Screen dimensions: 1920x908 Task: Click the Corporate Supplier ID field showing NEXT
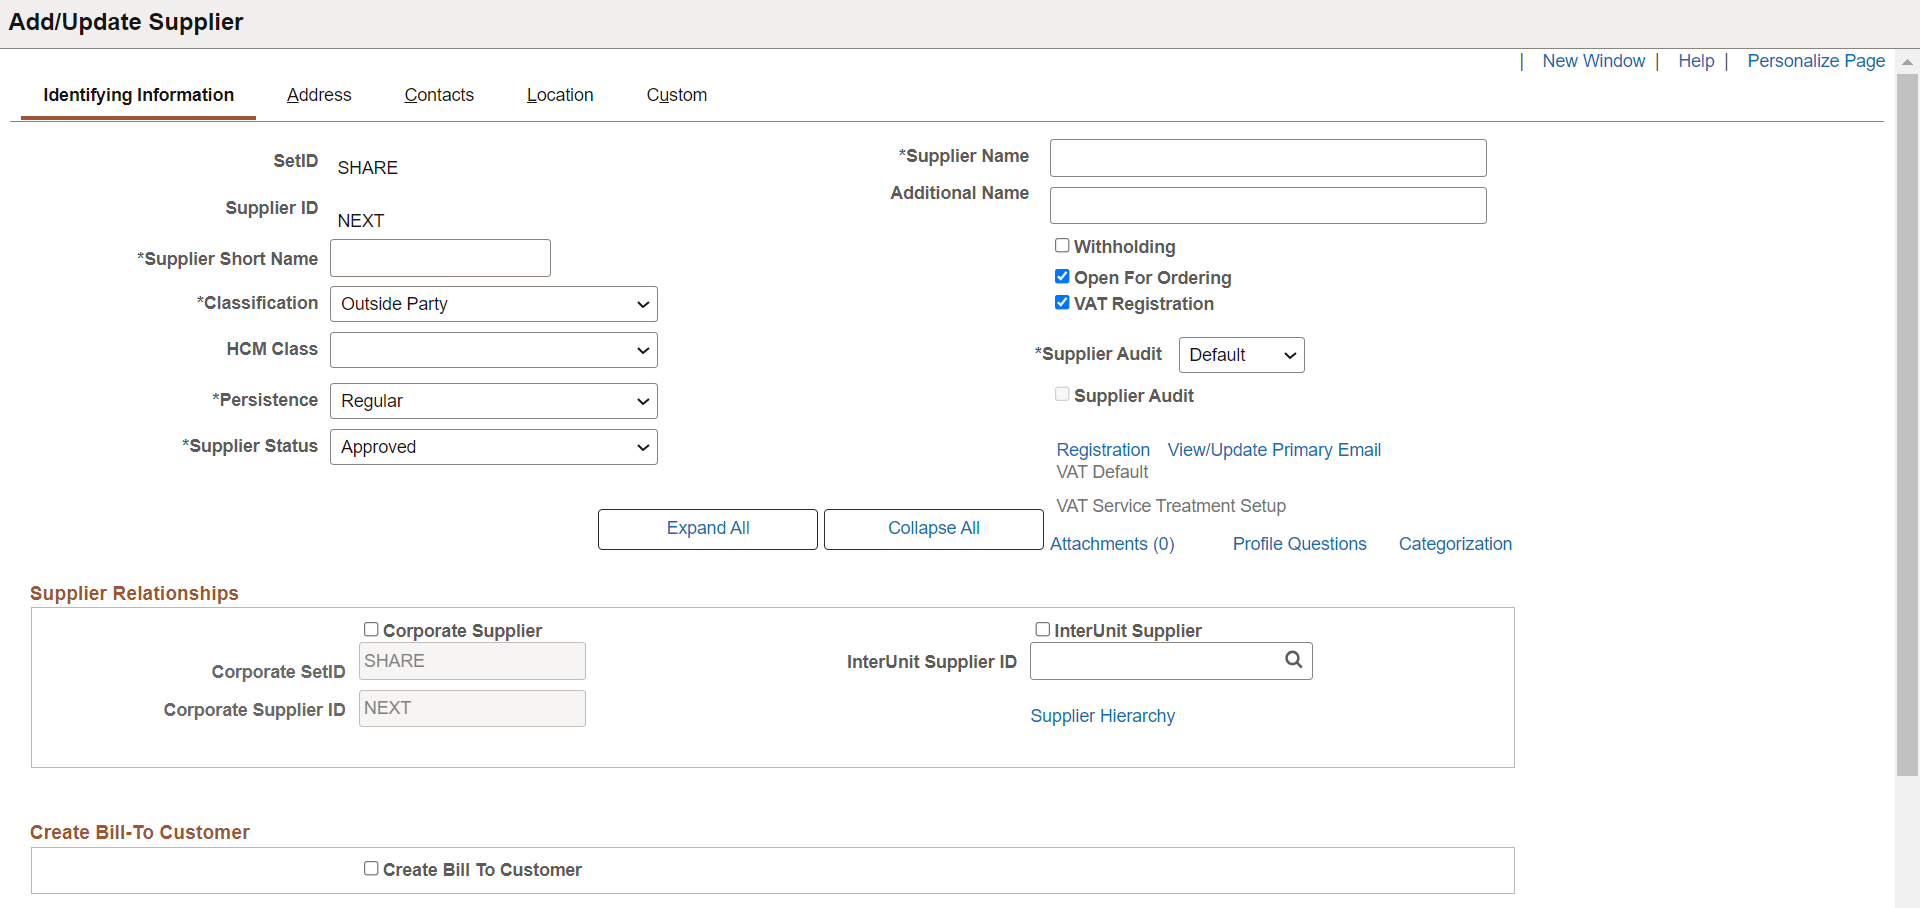(x=472, y=708)
